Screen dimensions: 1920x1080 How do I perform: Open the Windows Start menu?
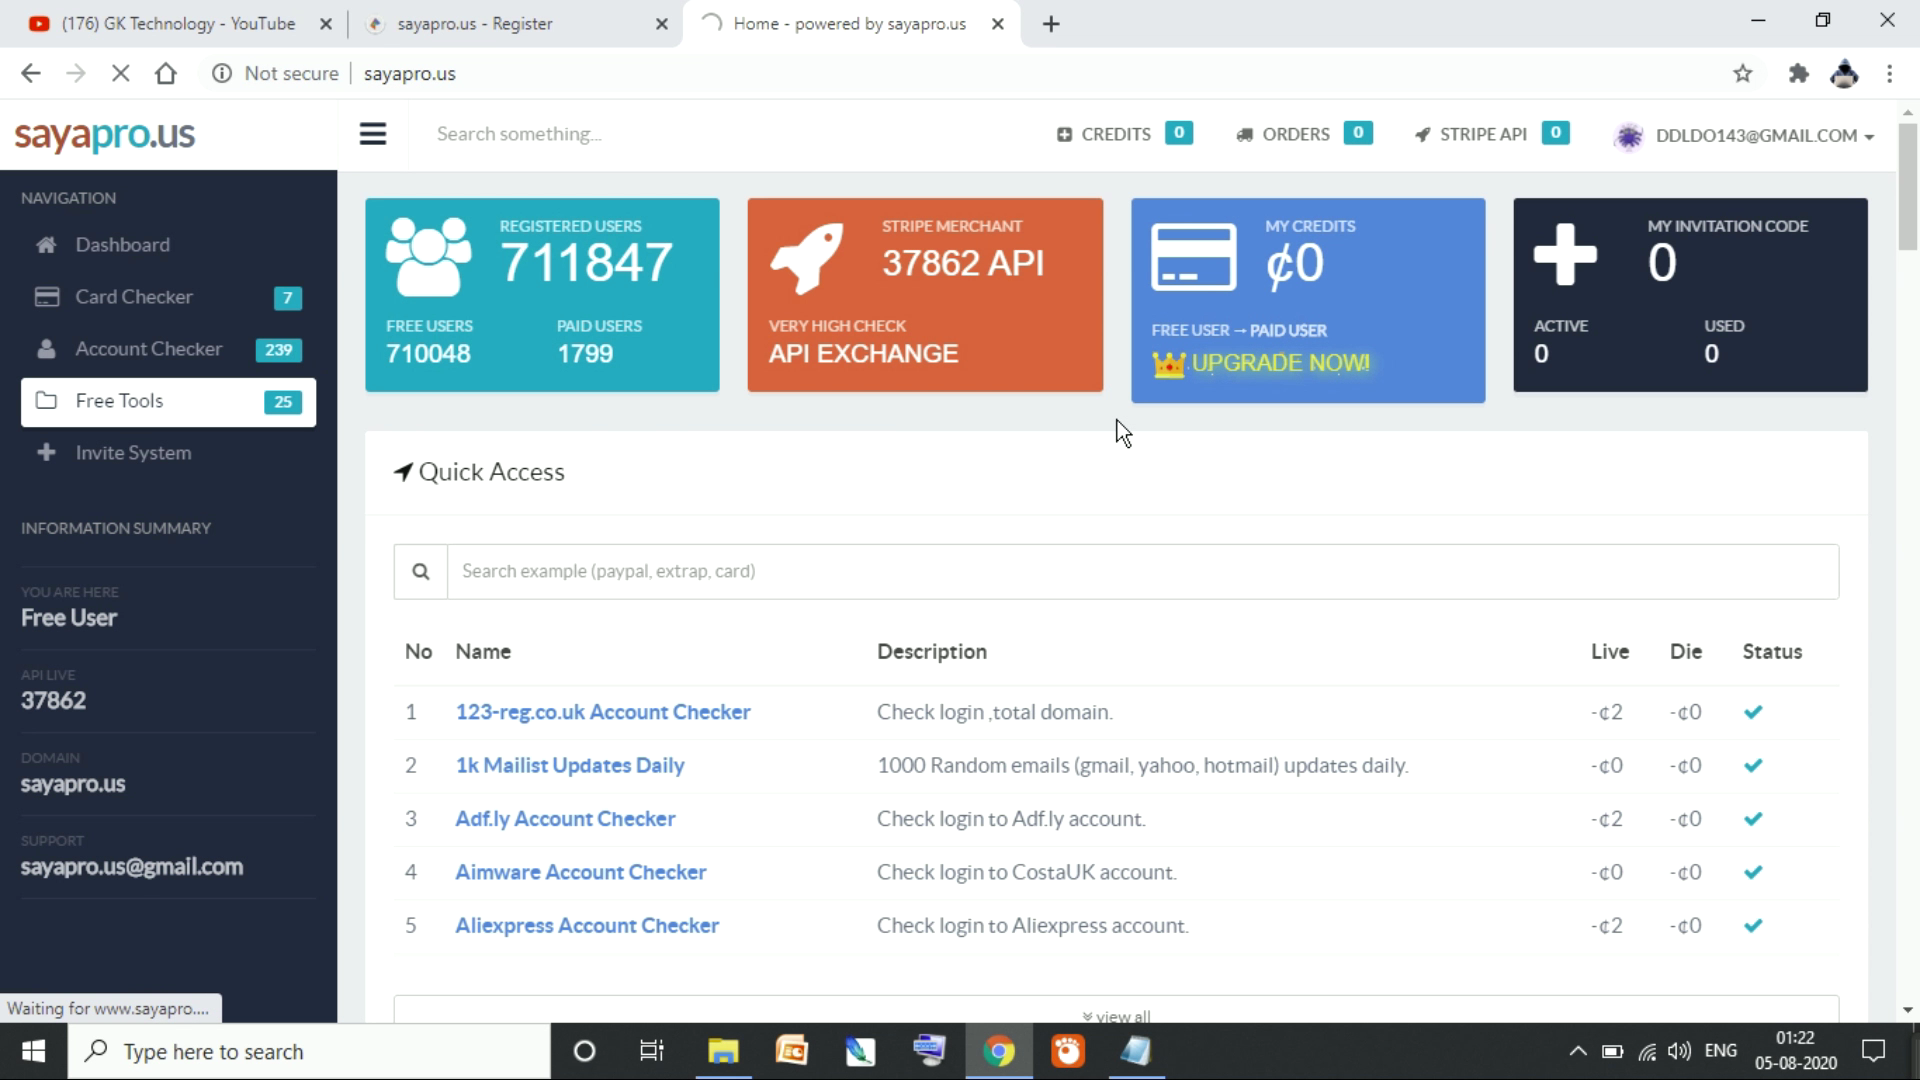pyautogui.click(x=33, y=1051)
